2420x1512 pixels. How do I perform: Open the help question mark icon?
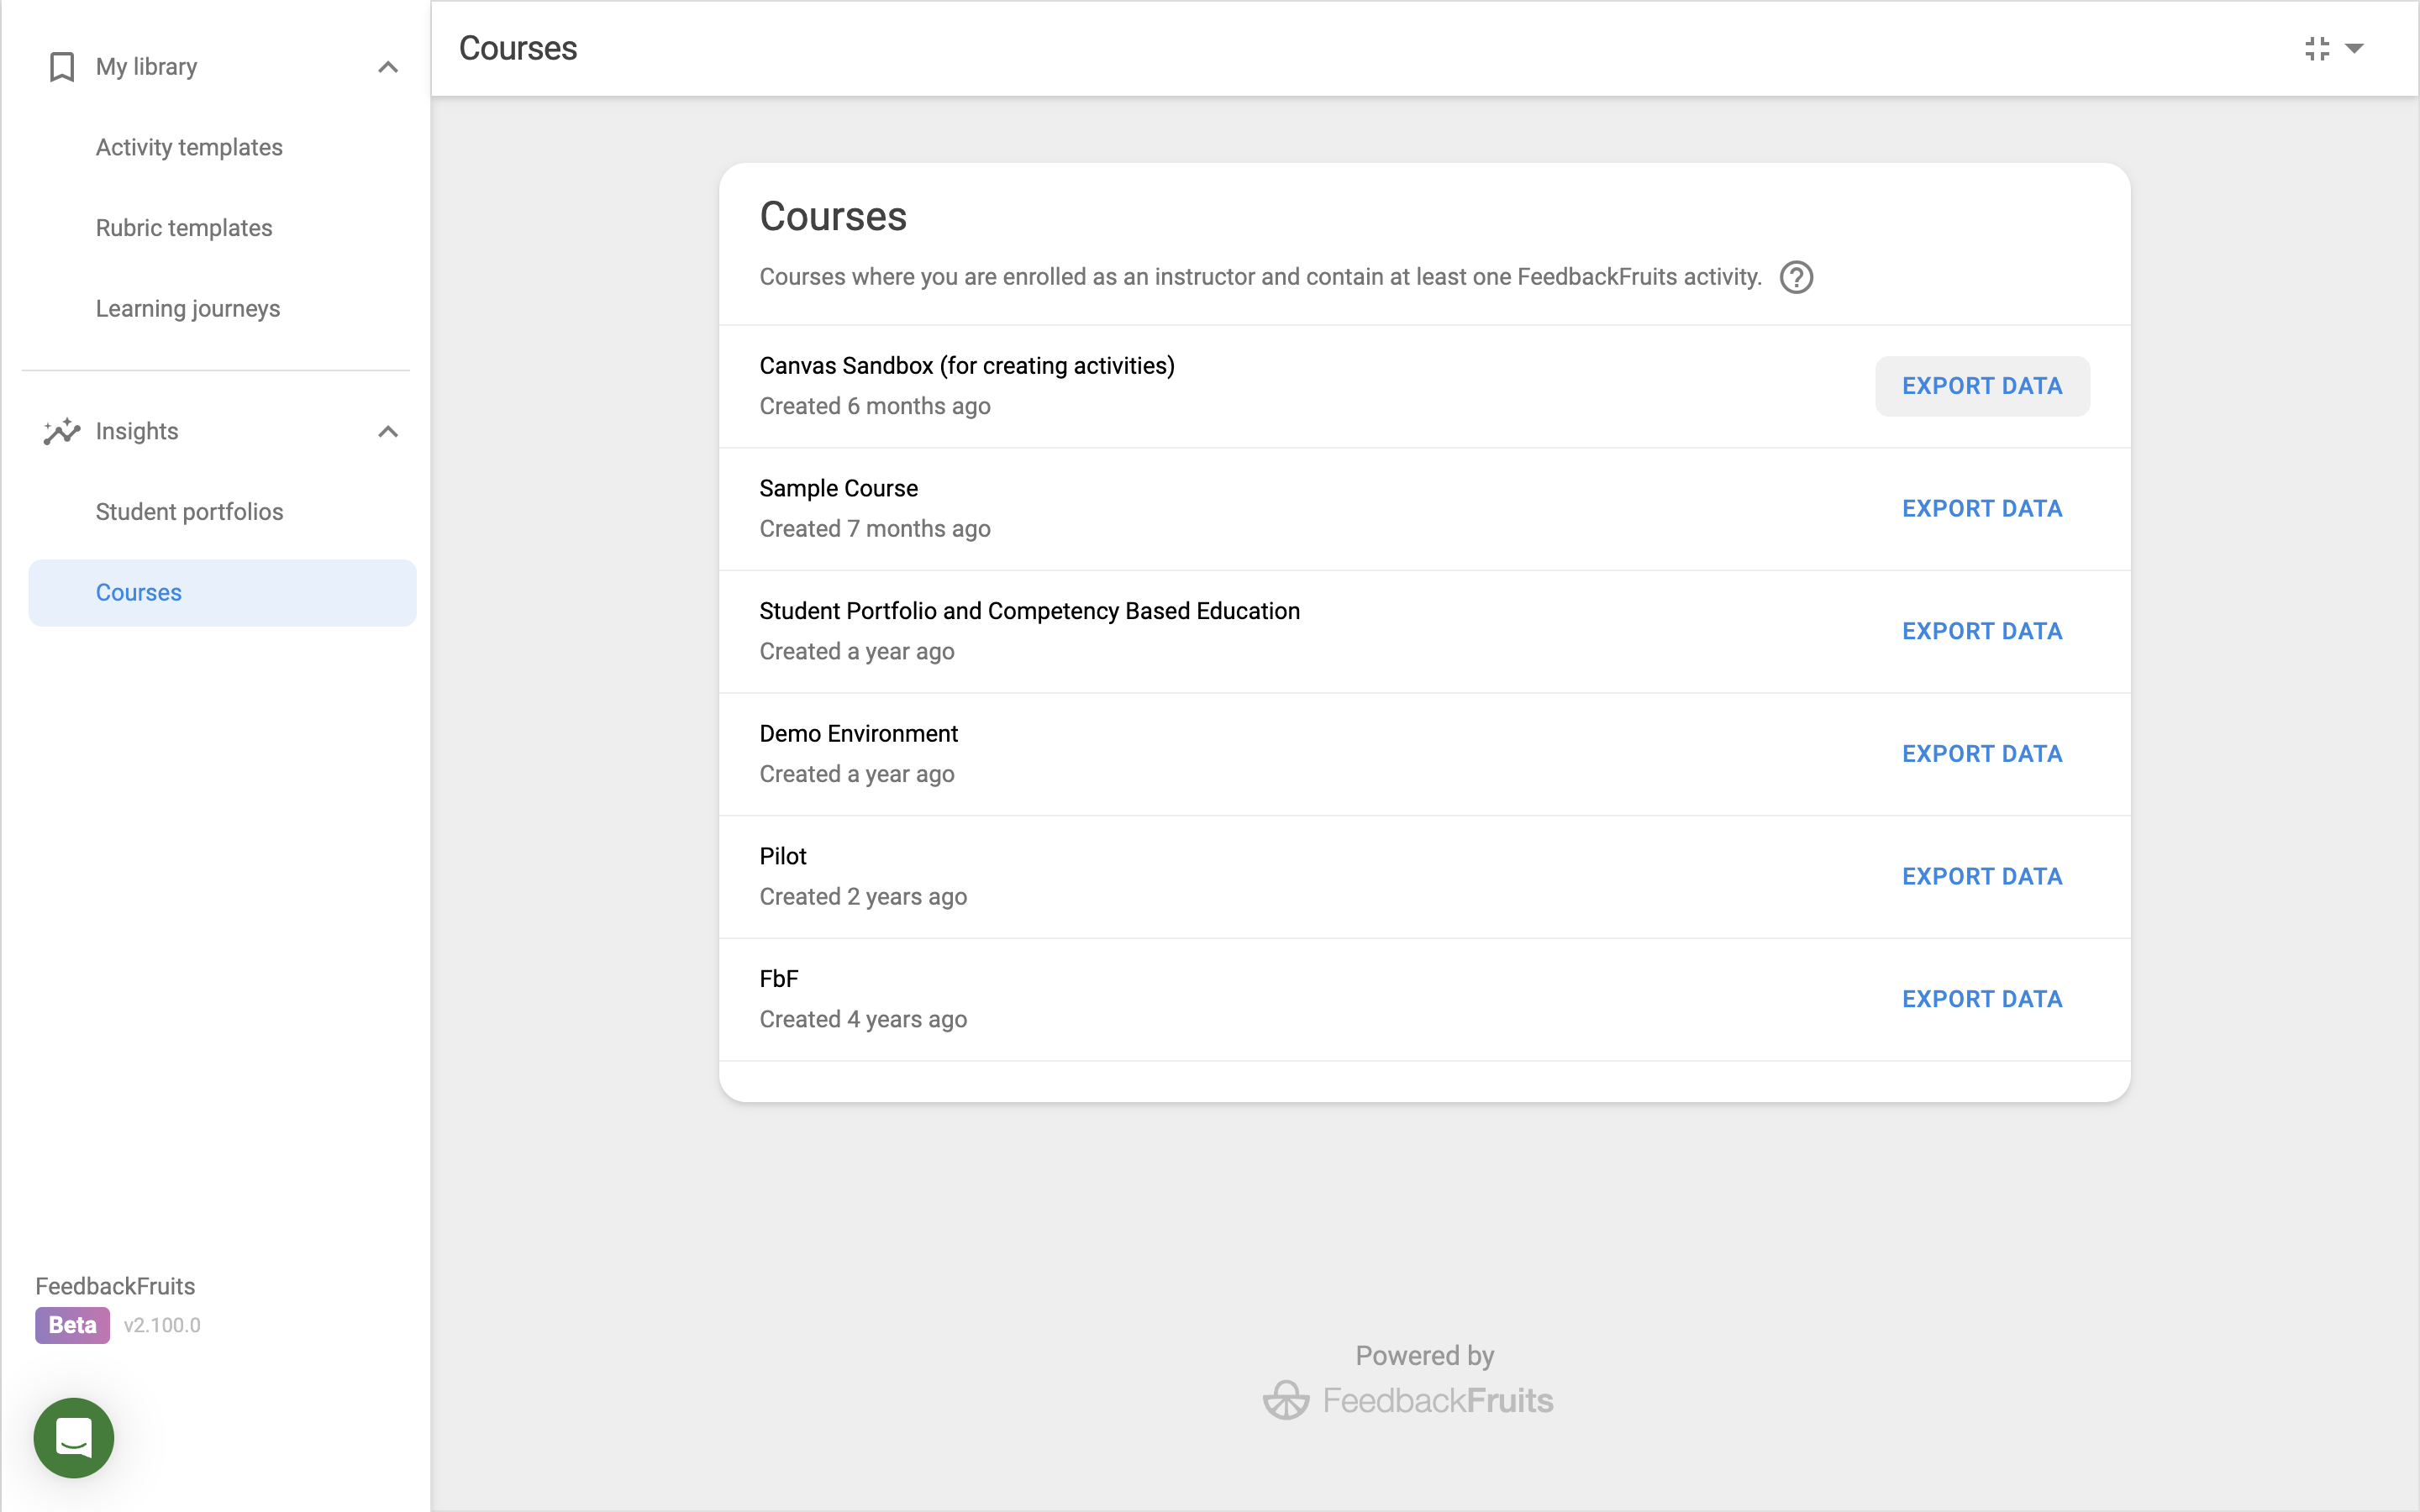click(x=1796, y=277)
